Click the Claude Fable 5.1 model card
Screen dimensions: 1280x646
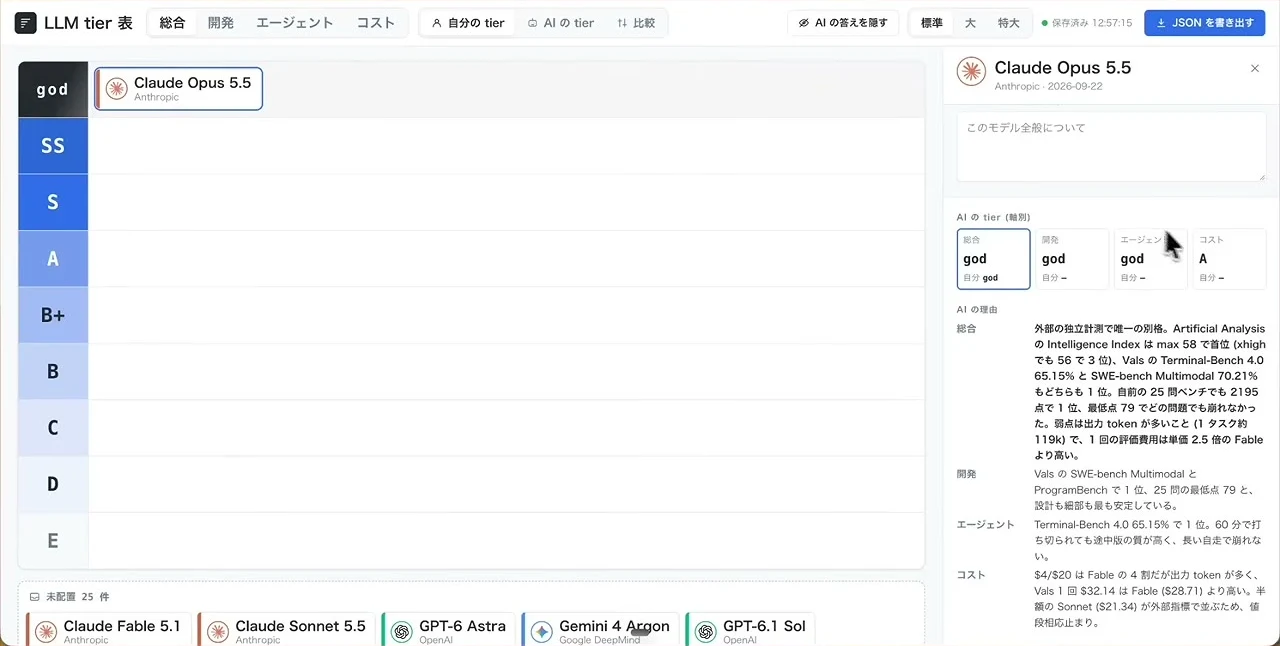tap(109, 629)
